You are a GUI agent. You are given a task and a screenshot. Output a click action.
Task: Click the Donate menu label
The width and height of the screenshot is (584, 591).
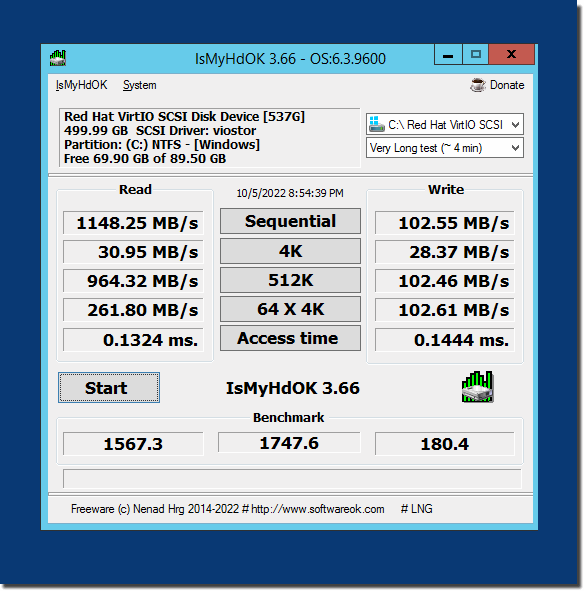pyautogui.click(x=507, y=85)
